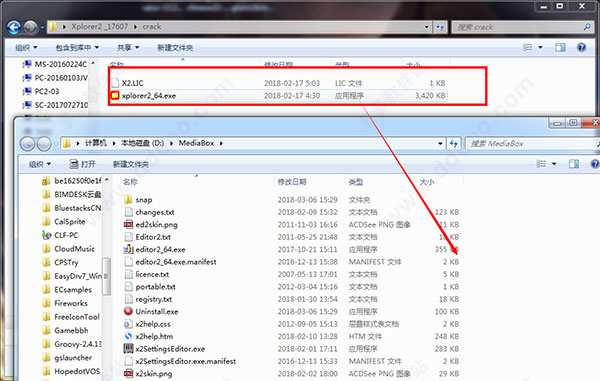Click the refresh button in the MediaBox window address bar
Viewport: 600px width, 381px height.
453,143
